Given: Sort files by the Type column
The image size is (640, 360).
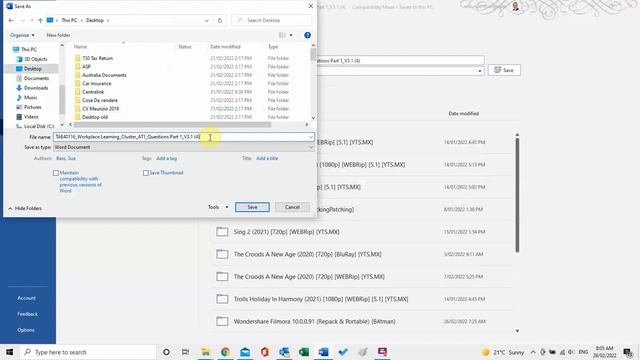Looking at the screenshot, I should [273, 47].
